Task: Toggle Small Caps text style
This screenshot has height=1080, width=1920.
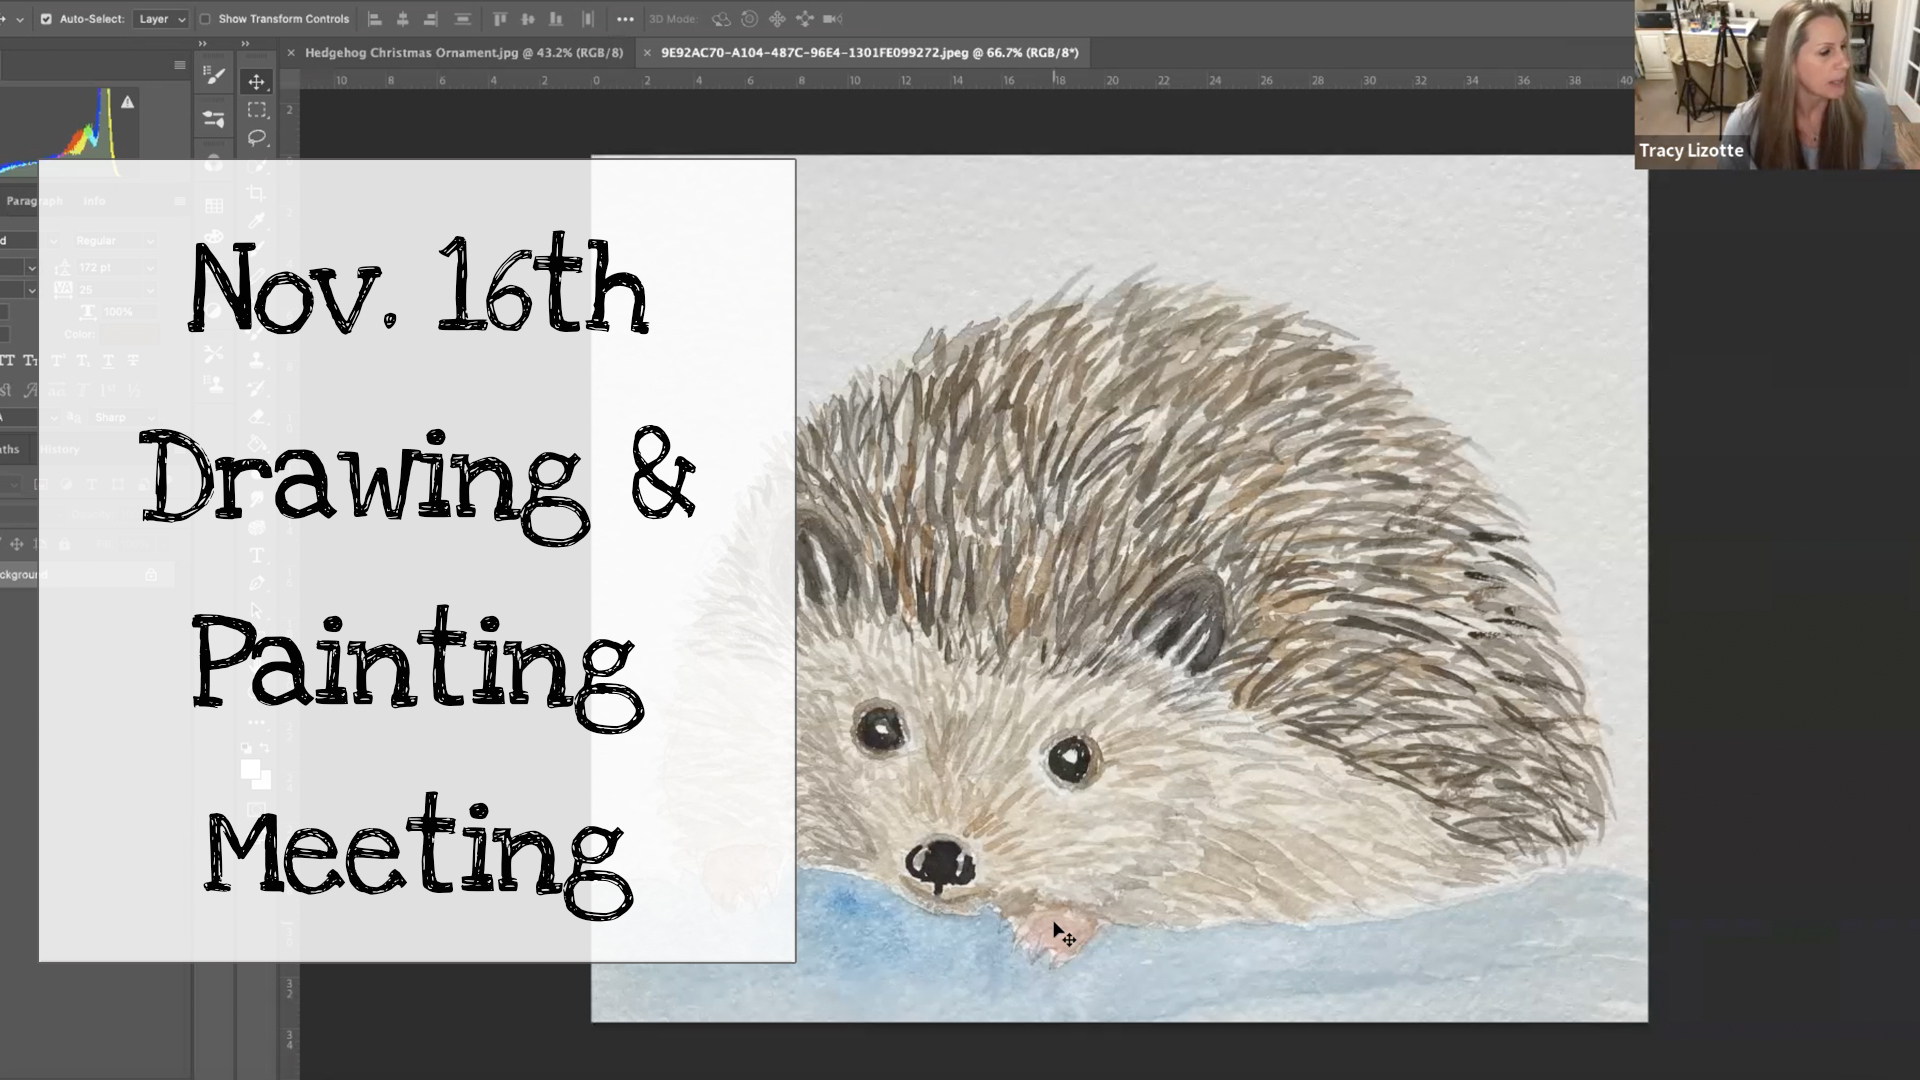Action: click(x=30, y=361)
